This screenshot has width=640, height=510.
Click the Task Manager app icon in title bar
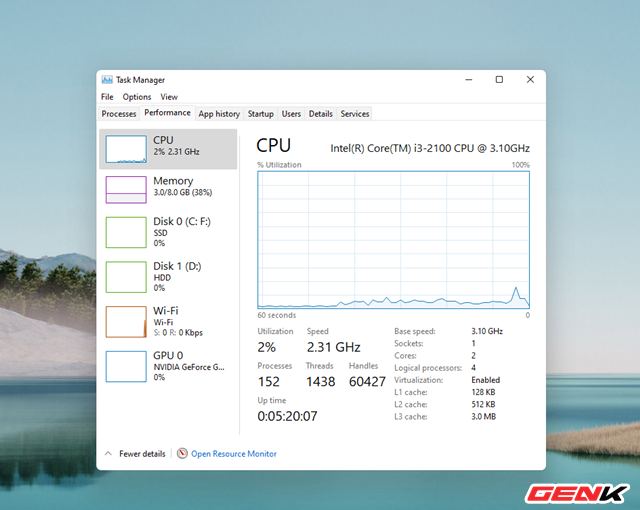107,80
